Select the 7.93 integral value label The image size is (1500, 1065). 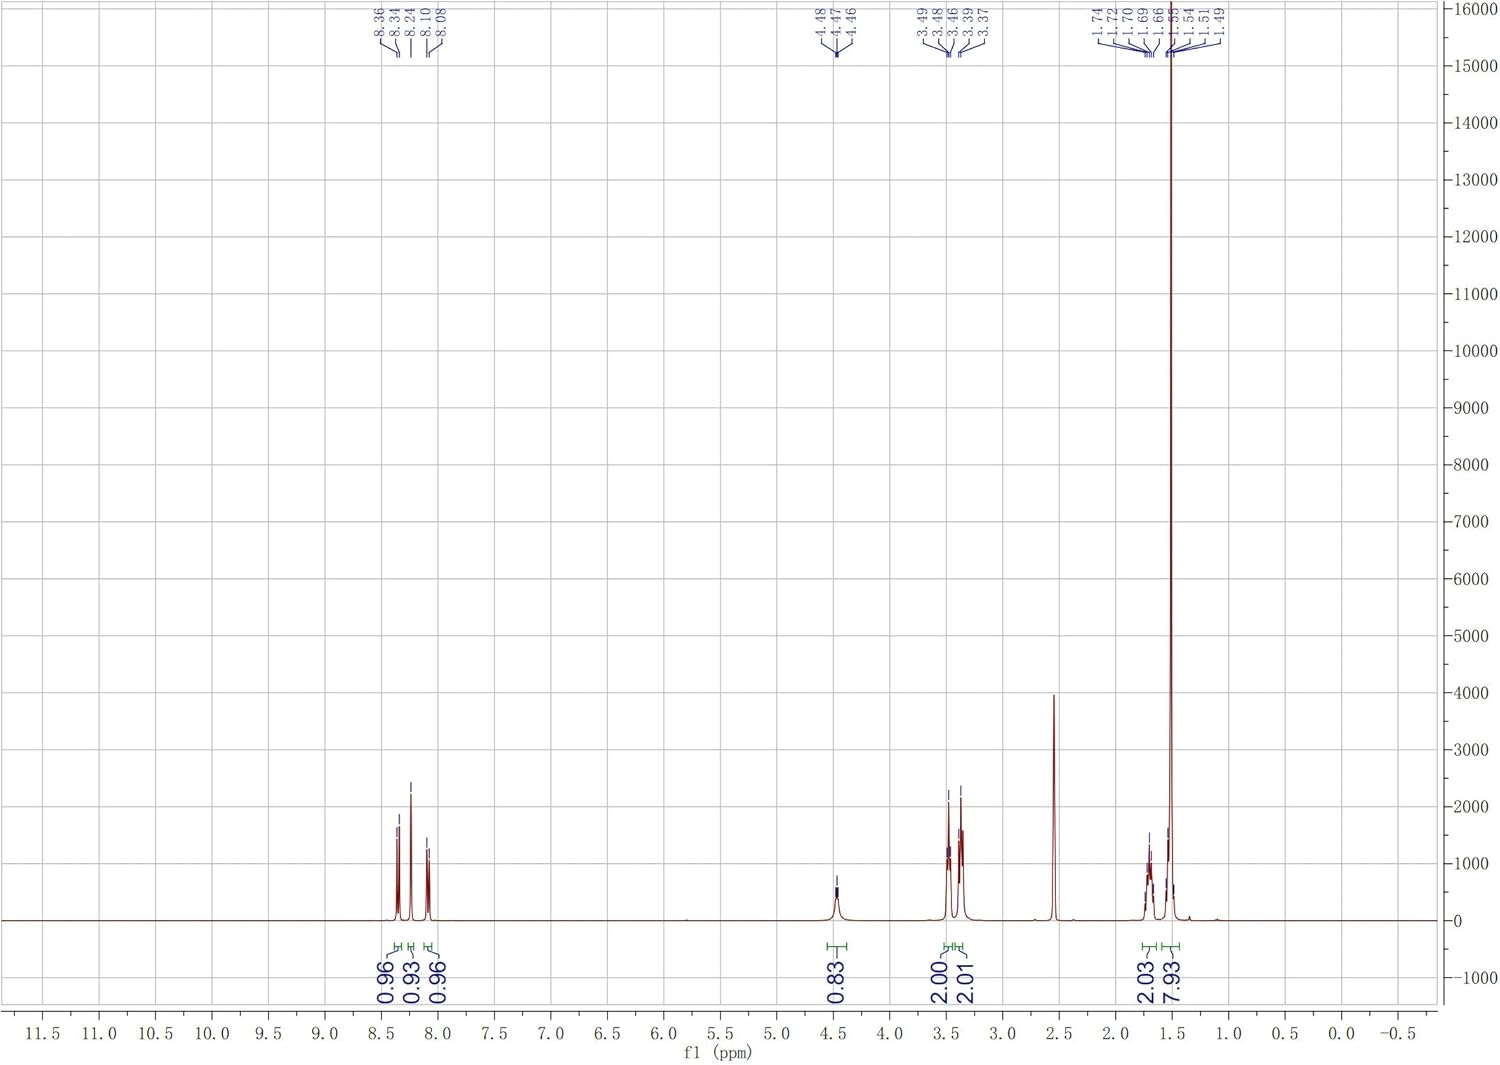[1172, 981]
